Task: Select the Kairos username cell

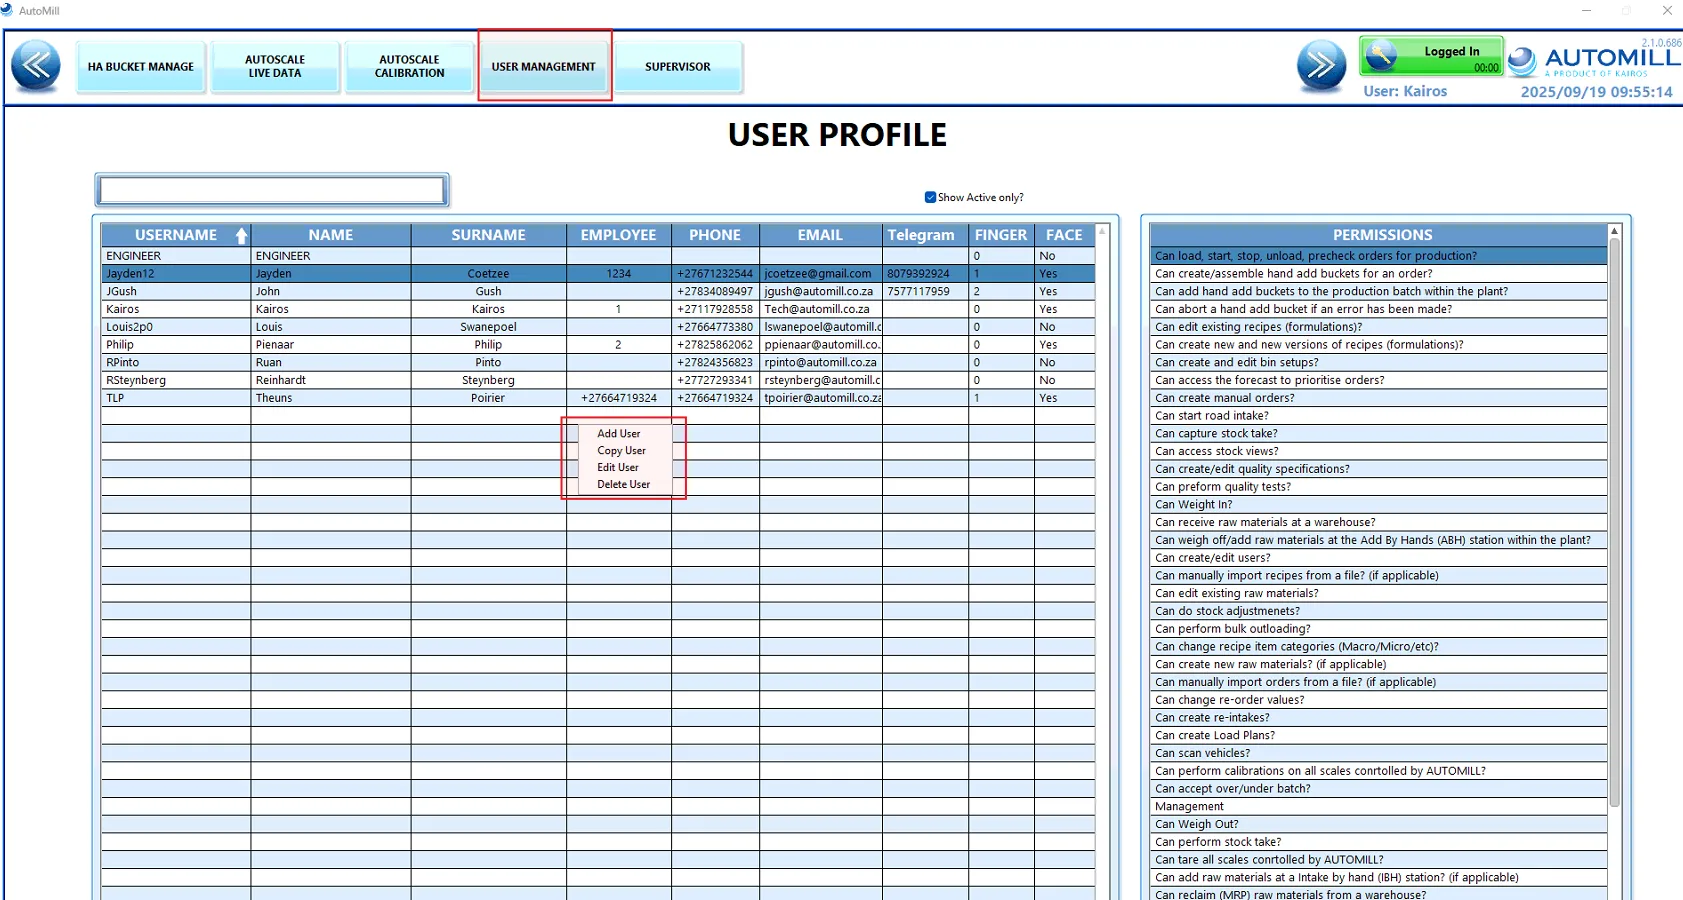Action: click(176, 310)
